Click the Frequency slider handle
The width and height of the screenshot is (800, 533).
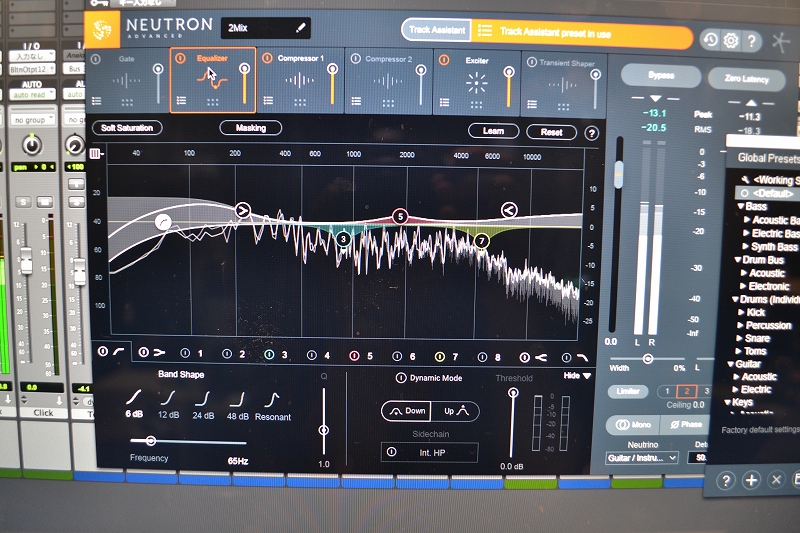[151, 440]
